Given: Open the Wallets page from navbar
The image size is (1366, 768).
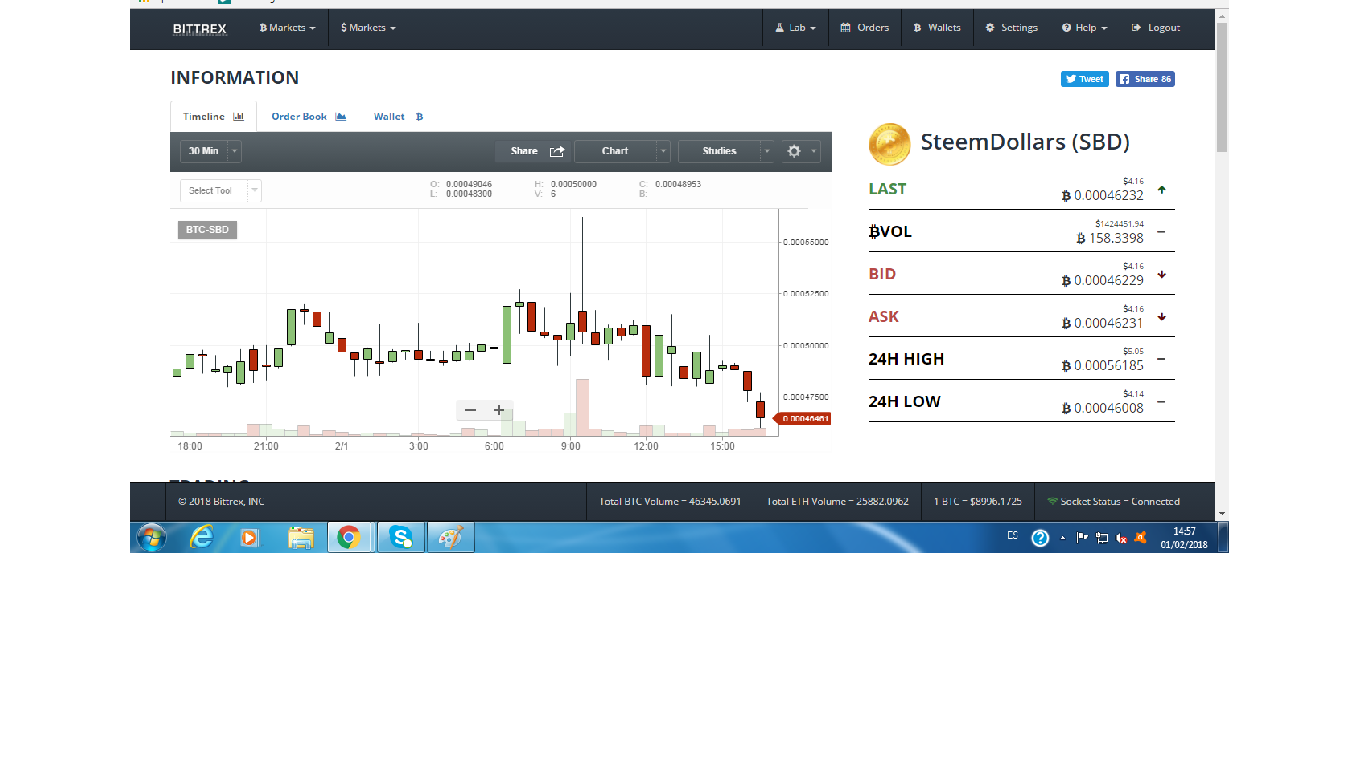Looking at the screenshot, I should point(937,28).
